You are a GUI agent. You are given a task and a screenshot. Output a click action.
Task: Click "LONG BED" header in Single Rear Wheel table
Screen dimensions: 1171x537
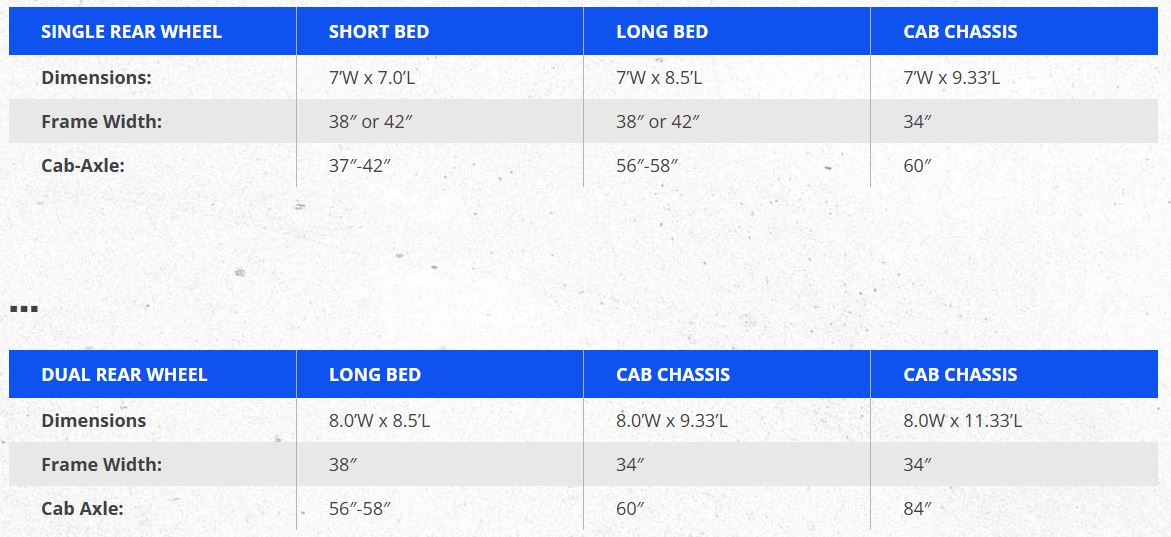[x=662, y=31]
